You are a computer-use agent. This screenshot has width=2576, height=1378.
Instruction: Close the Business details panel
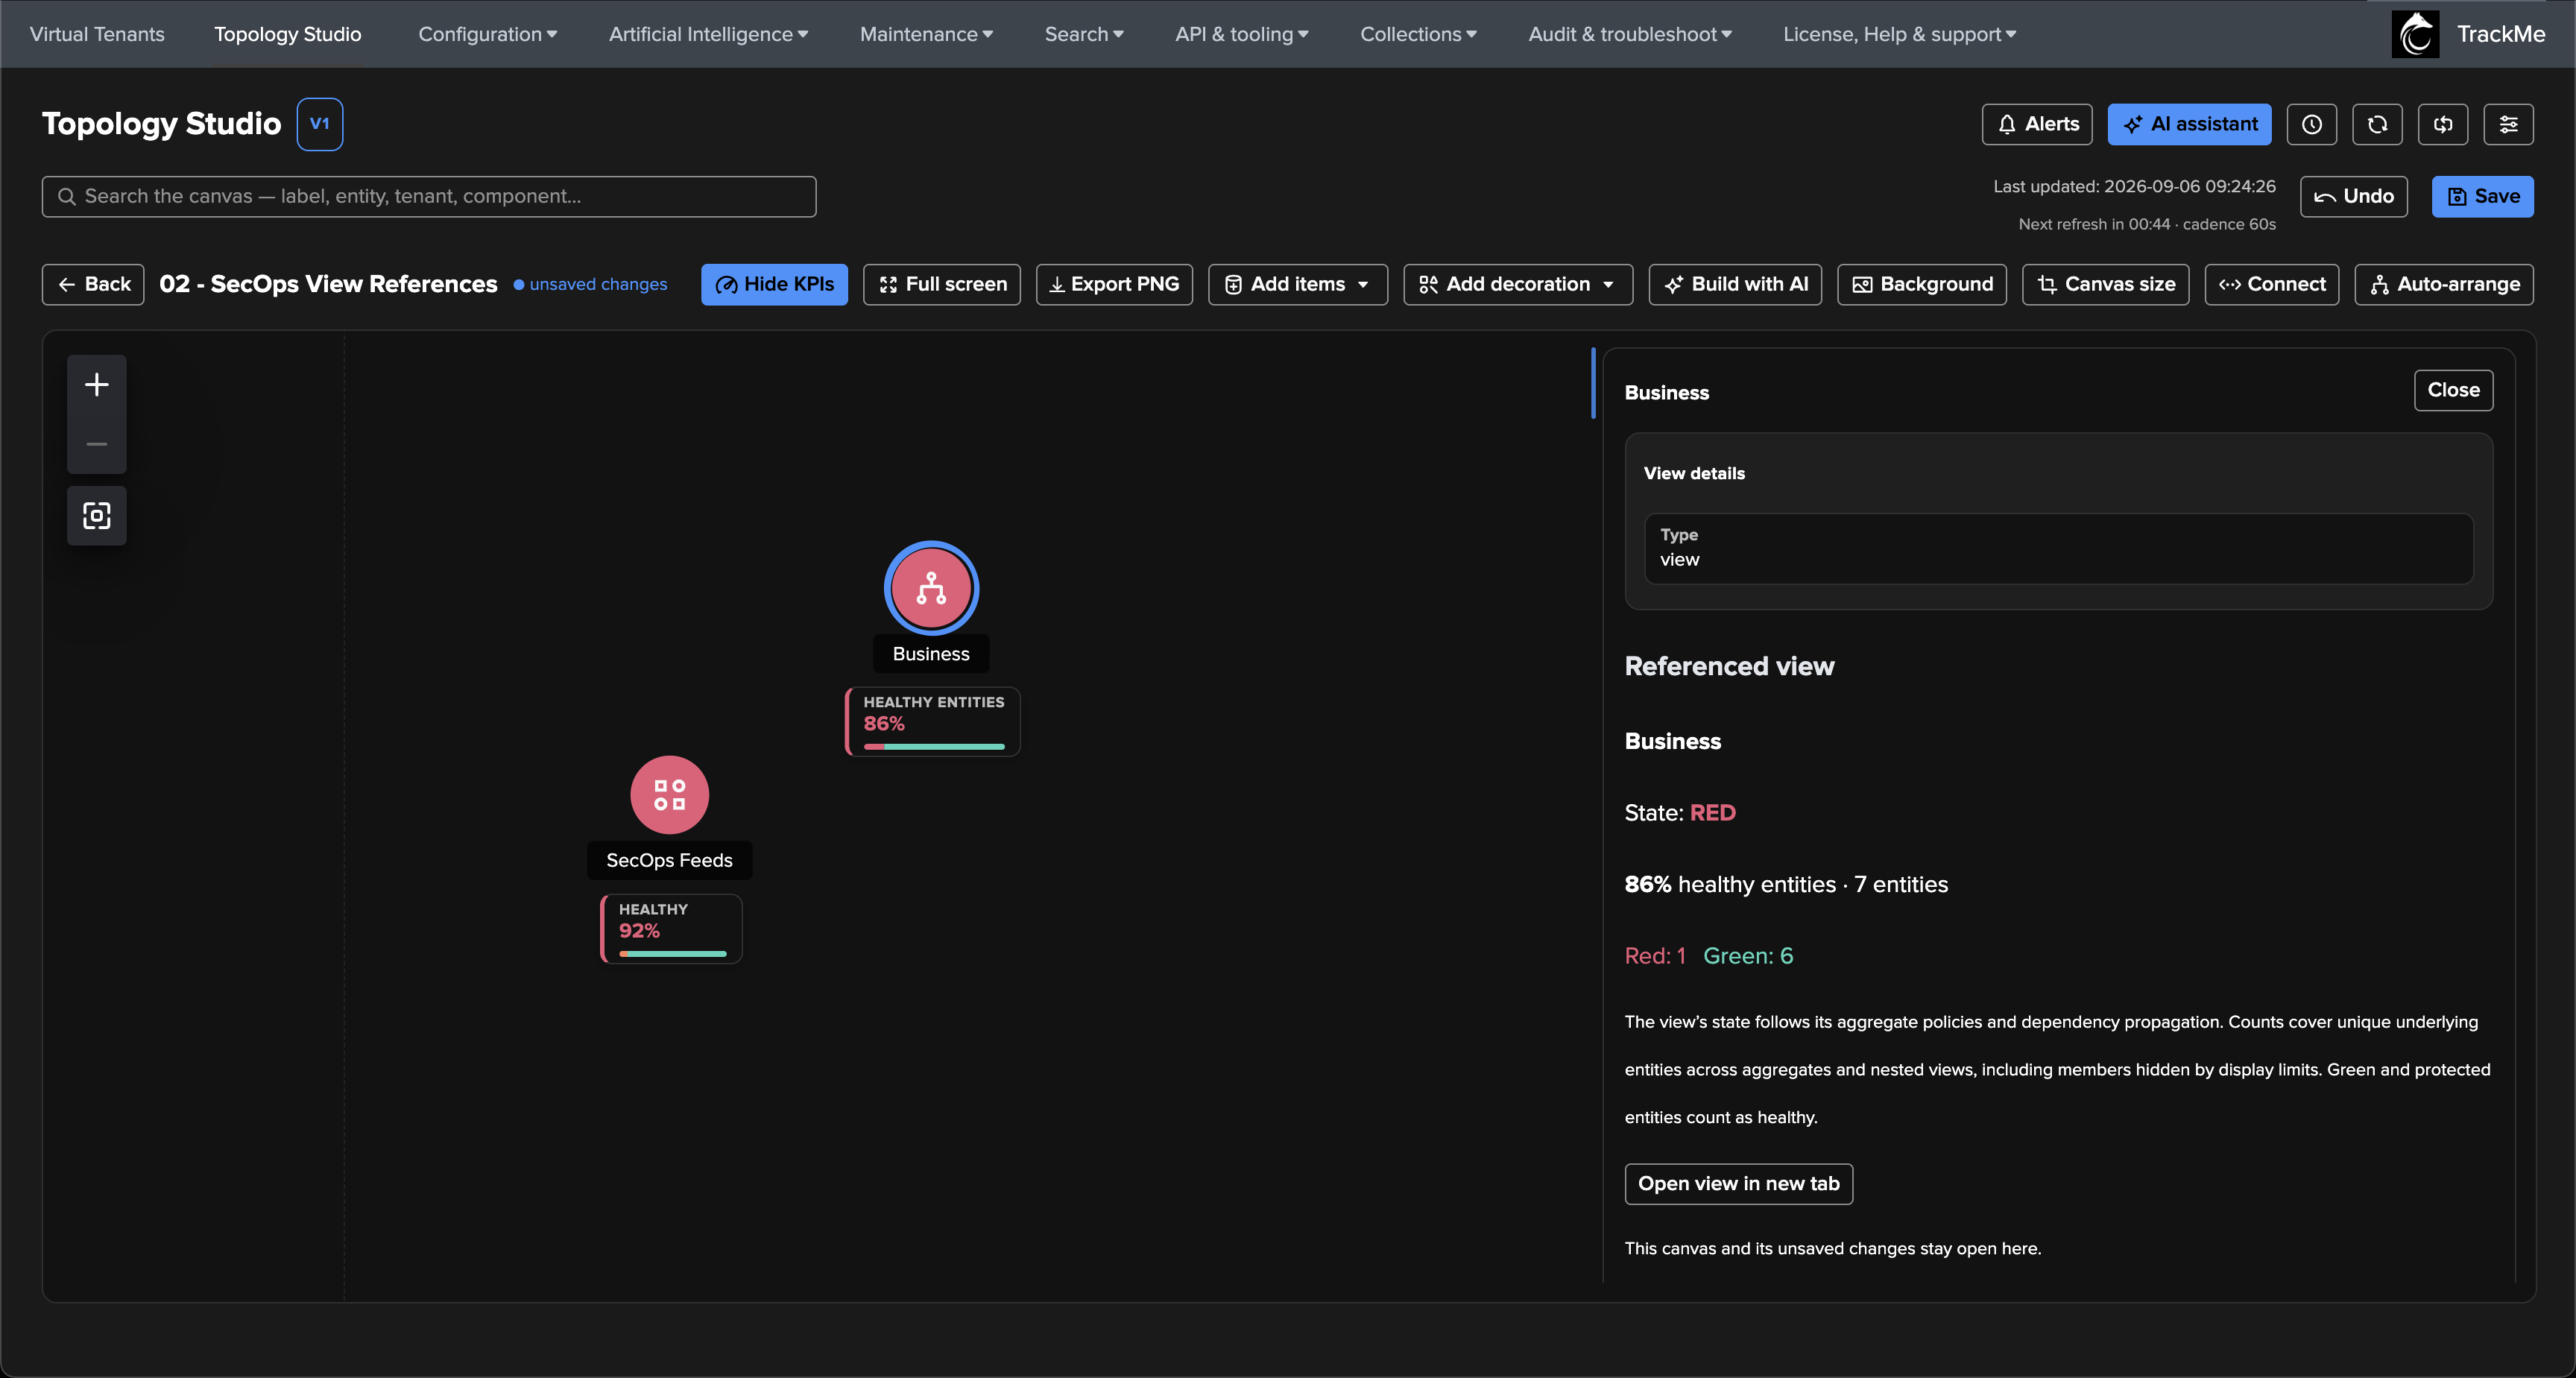pyautogui.click(x=2453, y=390)
